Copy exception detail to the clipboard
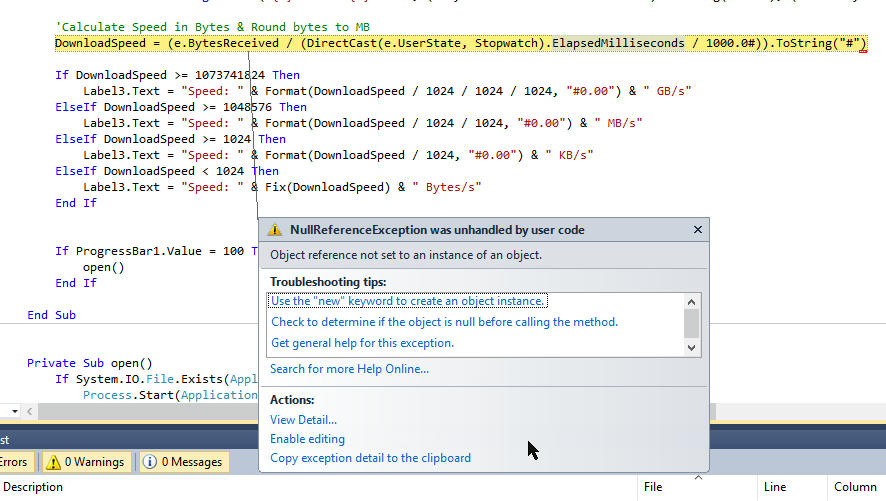The width and height of the screenshot is (886, 501). pyautogui.click(x=370, y=458)
